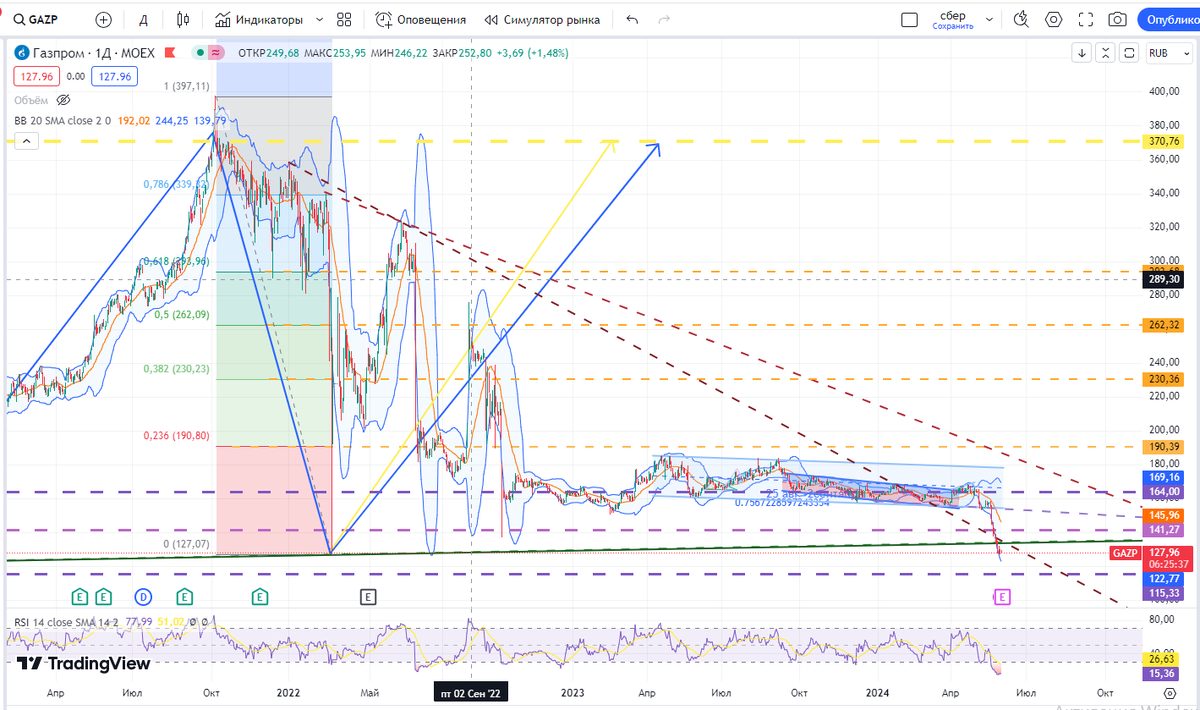This screenshot has width=1200, height=710.
Task: Click the red flag next to MOEX
Action: point(172,53)
